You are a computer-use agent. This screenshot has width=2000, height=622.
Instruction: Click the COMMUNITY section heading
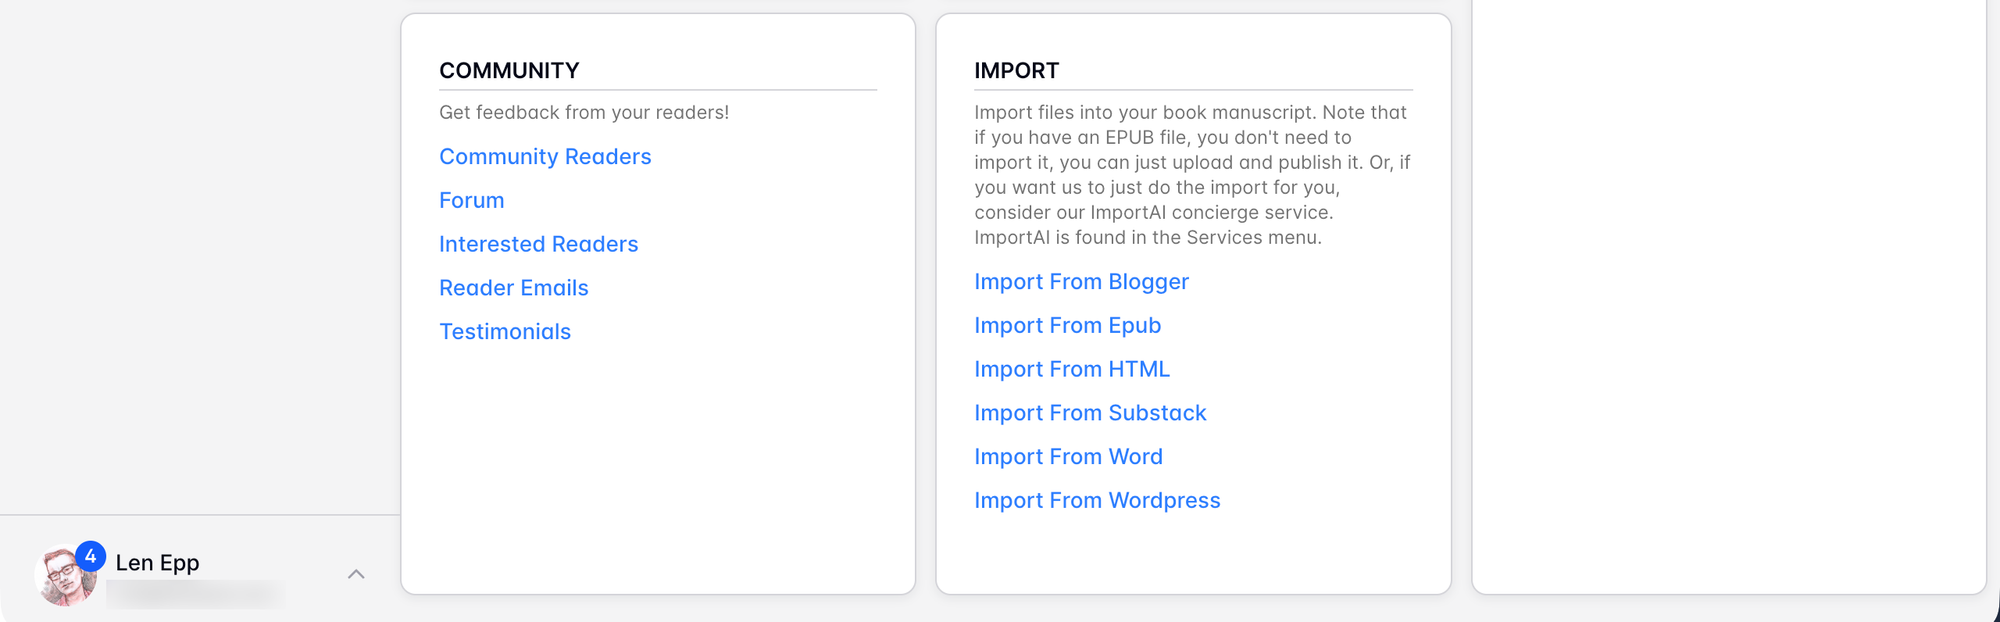pyautogui.click(x=509, y=71)
